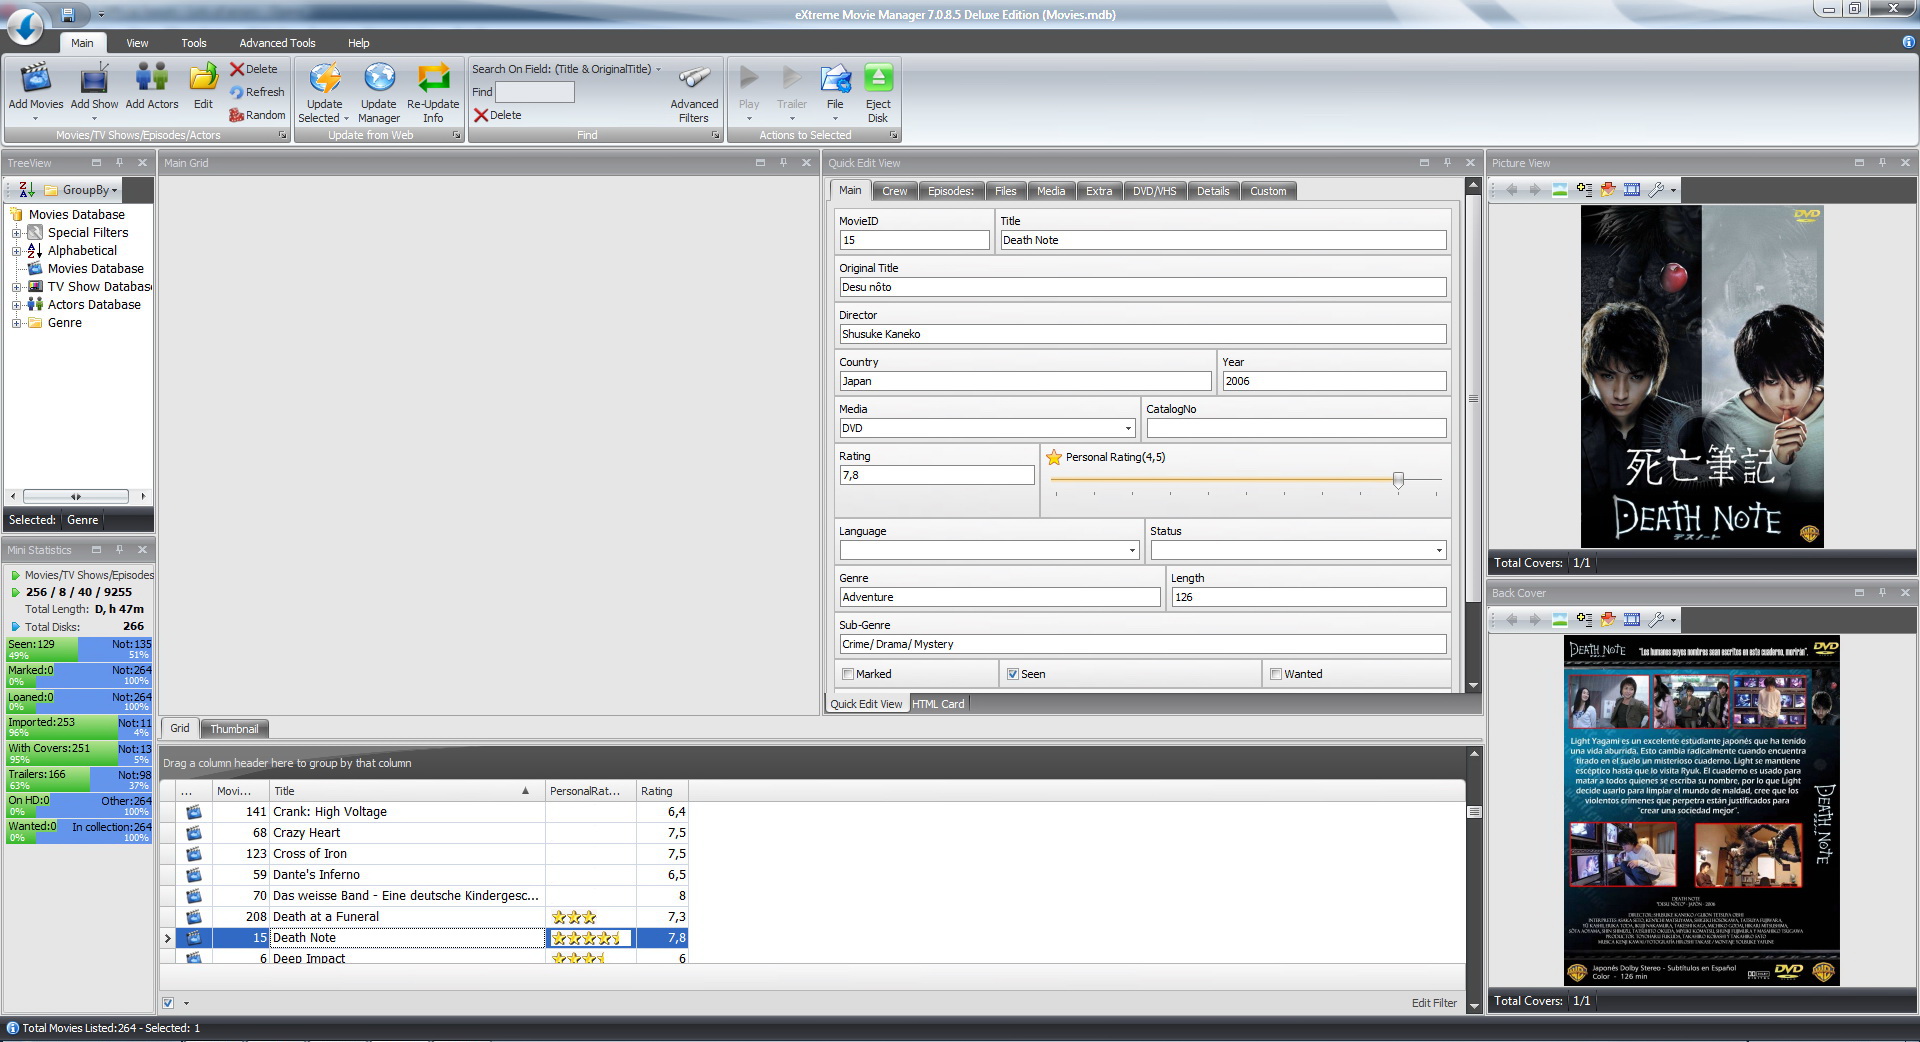Open the Status dropdown
Image resolution: width=1920 pixels, height=1042 pixels.
(x=1439, y=550)
